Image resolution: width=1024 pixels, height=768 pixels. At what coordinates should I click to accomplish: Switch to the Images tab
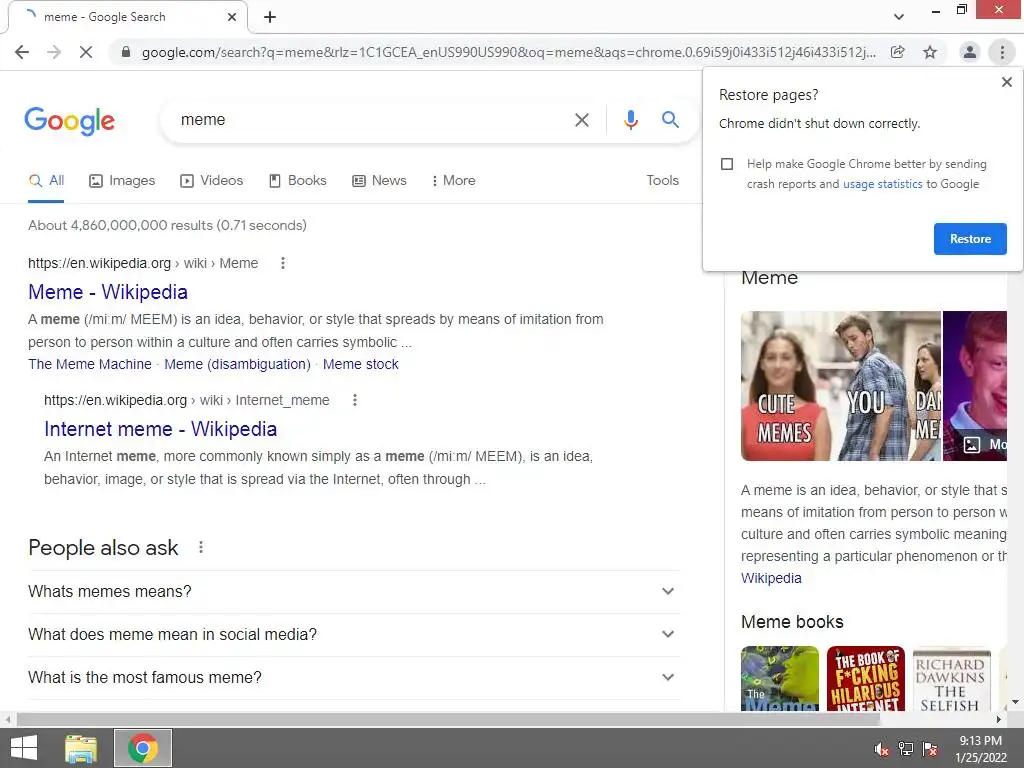click(122, 181)
